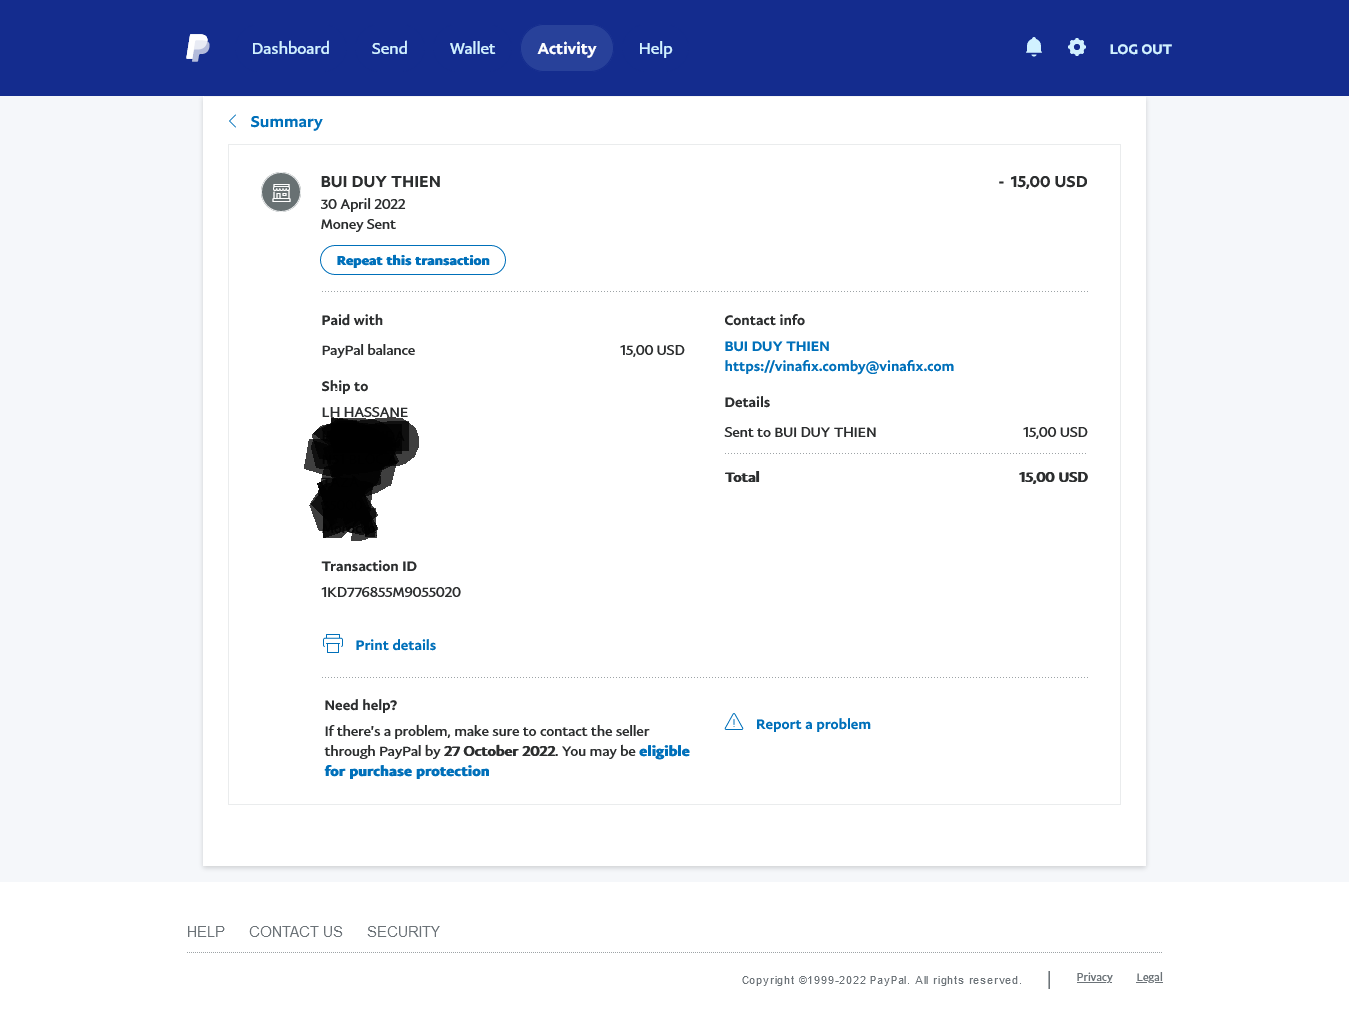Click the Total 15,00 USD amount

coord(1053,477)
